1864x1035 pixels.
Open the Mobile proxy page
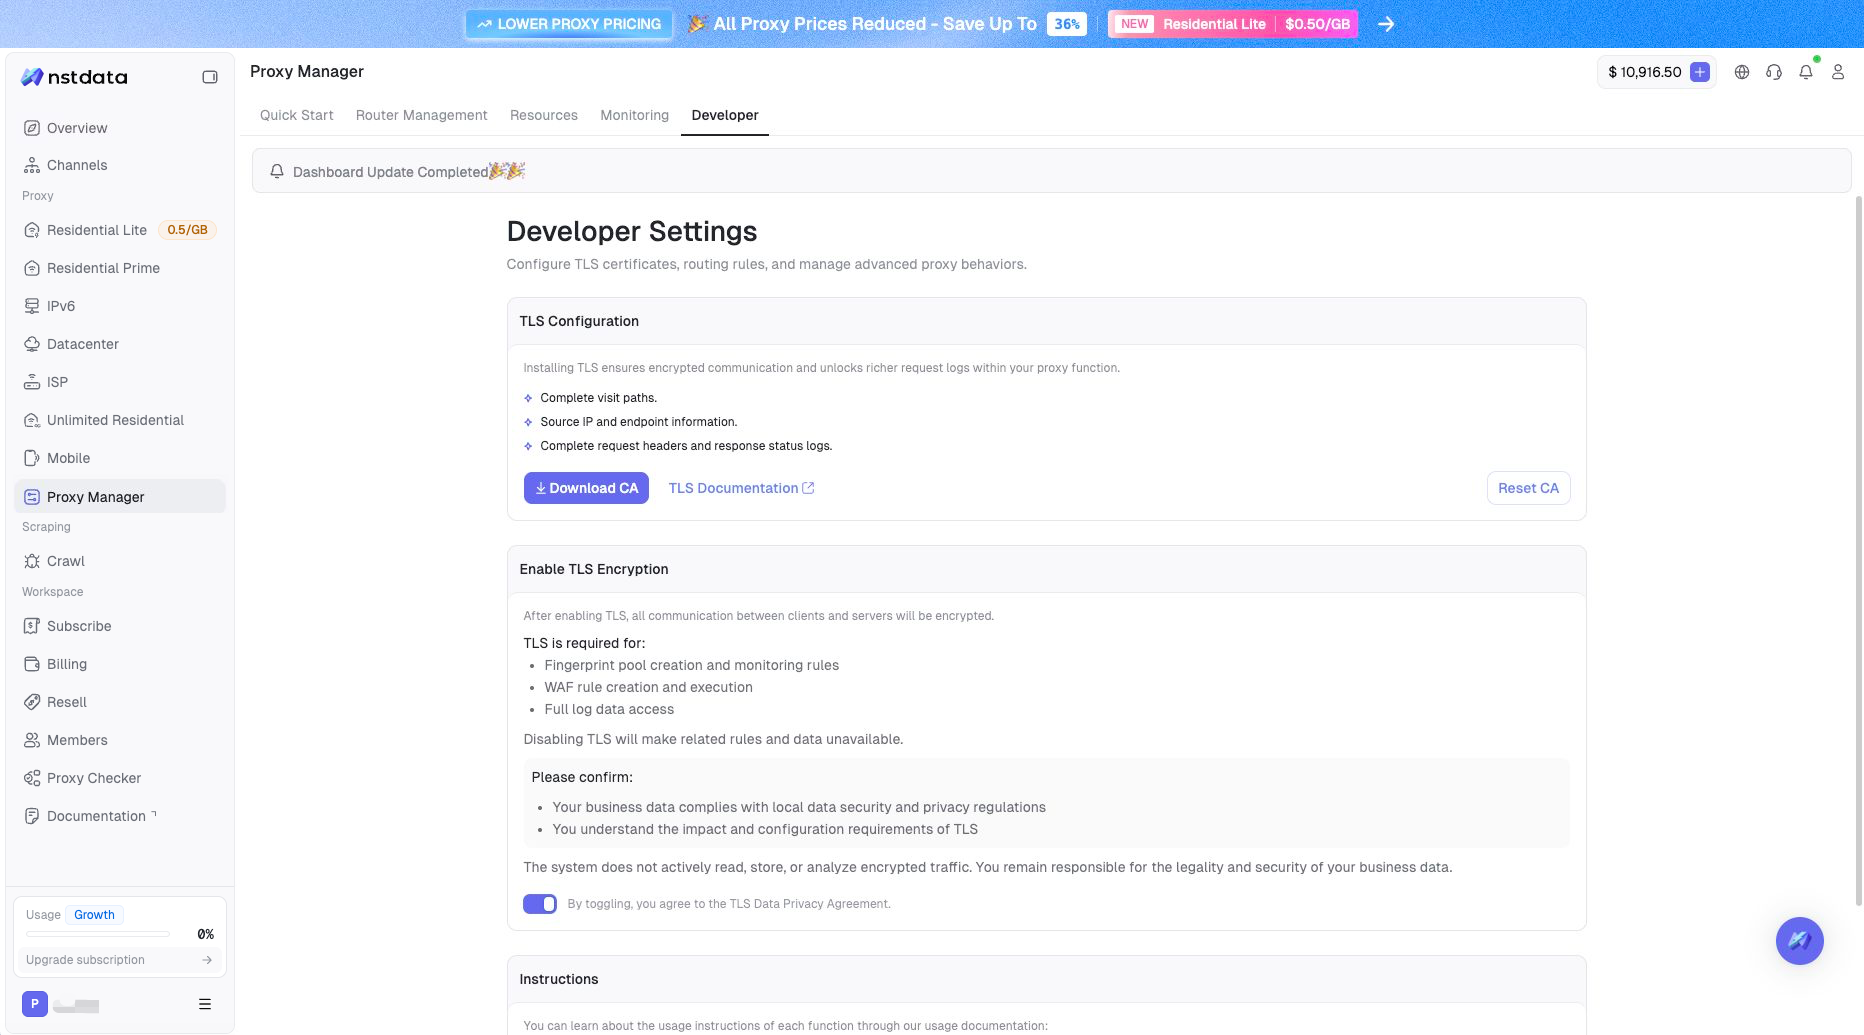click(120, 458)
